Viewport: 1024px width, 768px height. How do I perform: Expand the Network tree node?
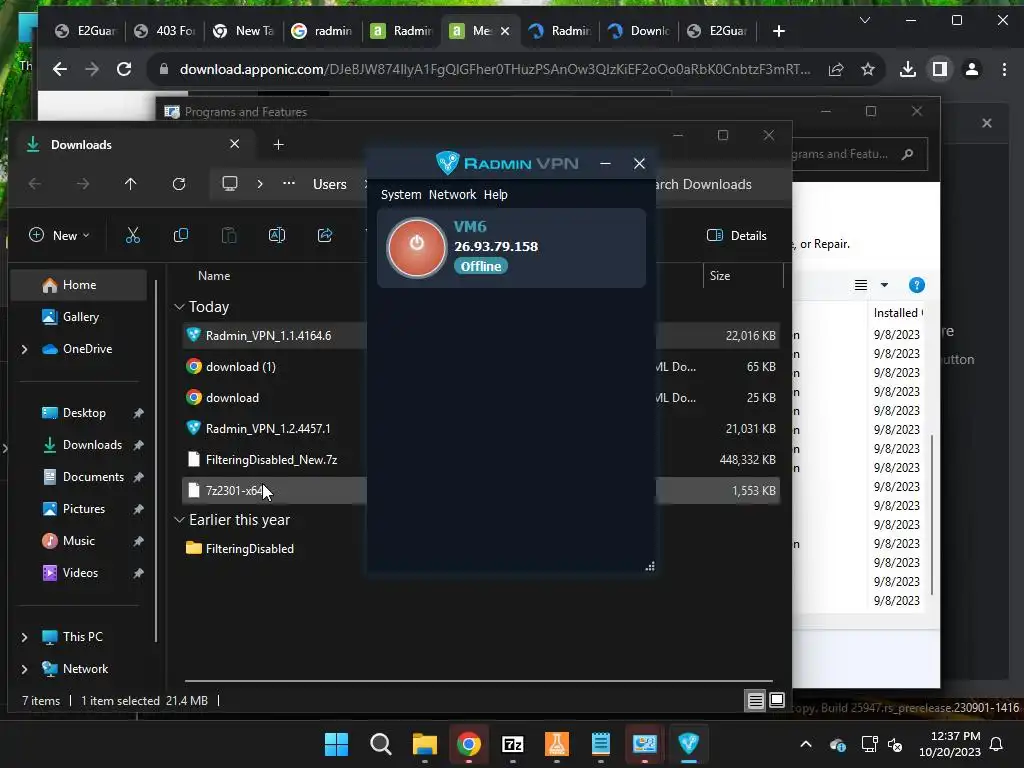(24, 669)
